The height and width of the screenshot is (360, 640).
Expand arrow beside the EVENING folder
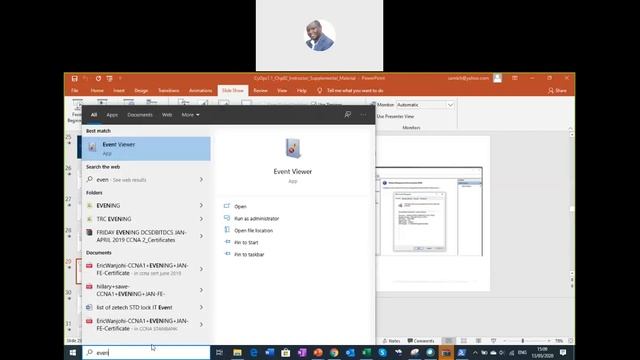coord(201,206)
